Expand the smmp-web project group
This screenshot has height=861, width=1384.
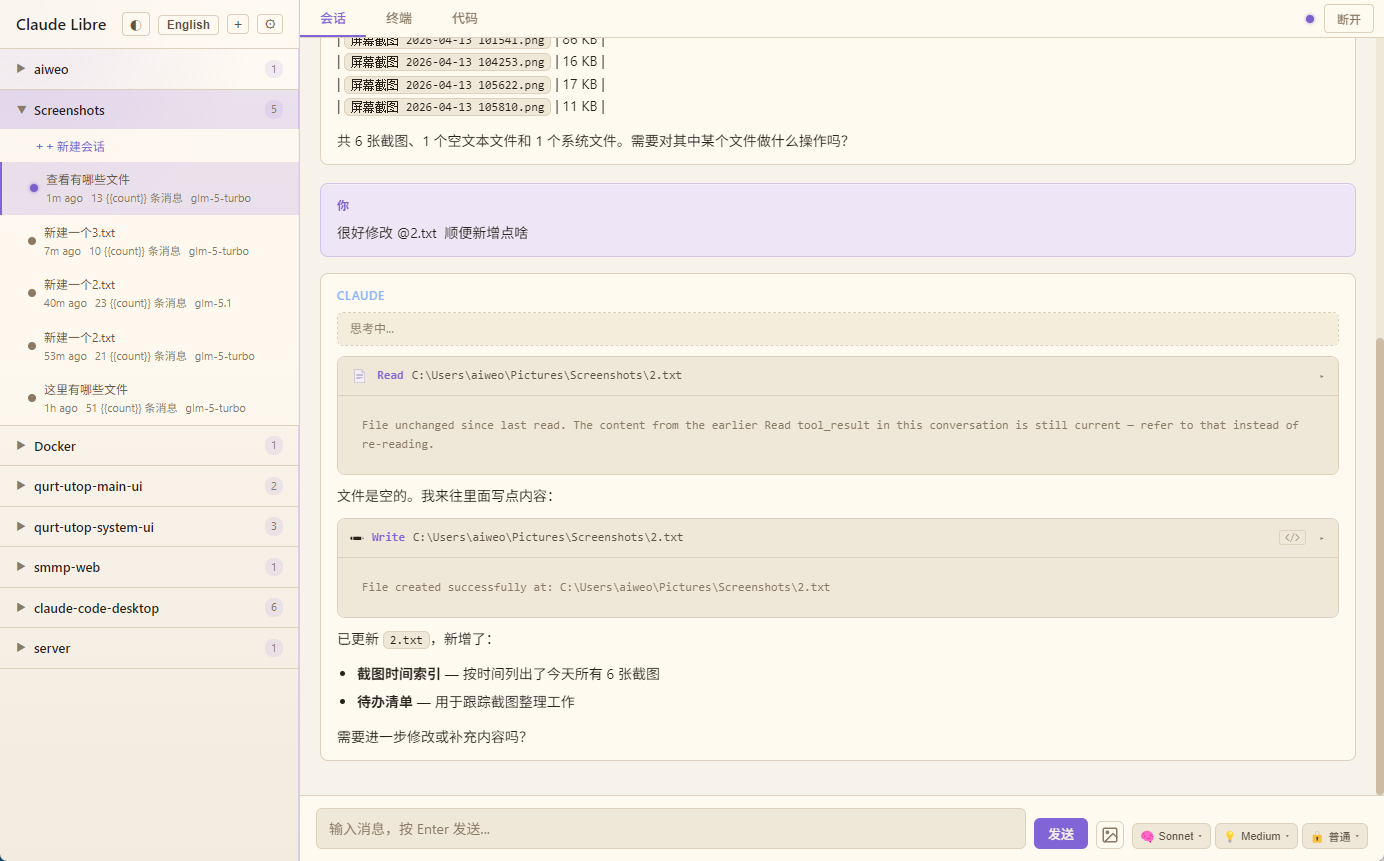(x=149, y=567)
